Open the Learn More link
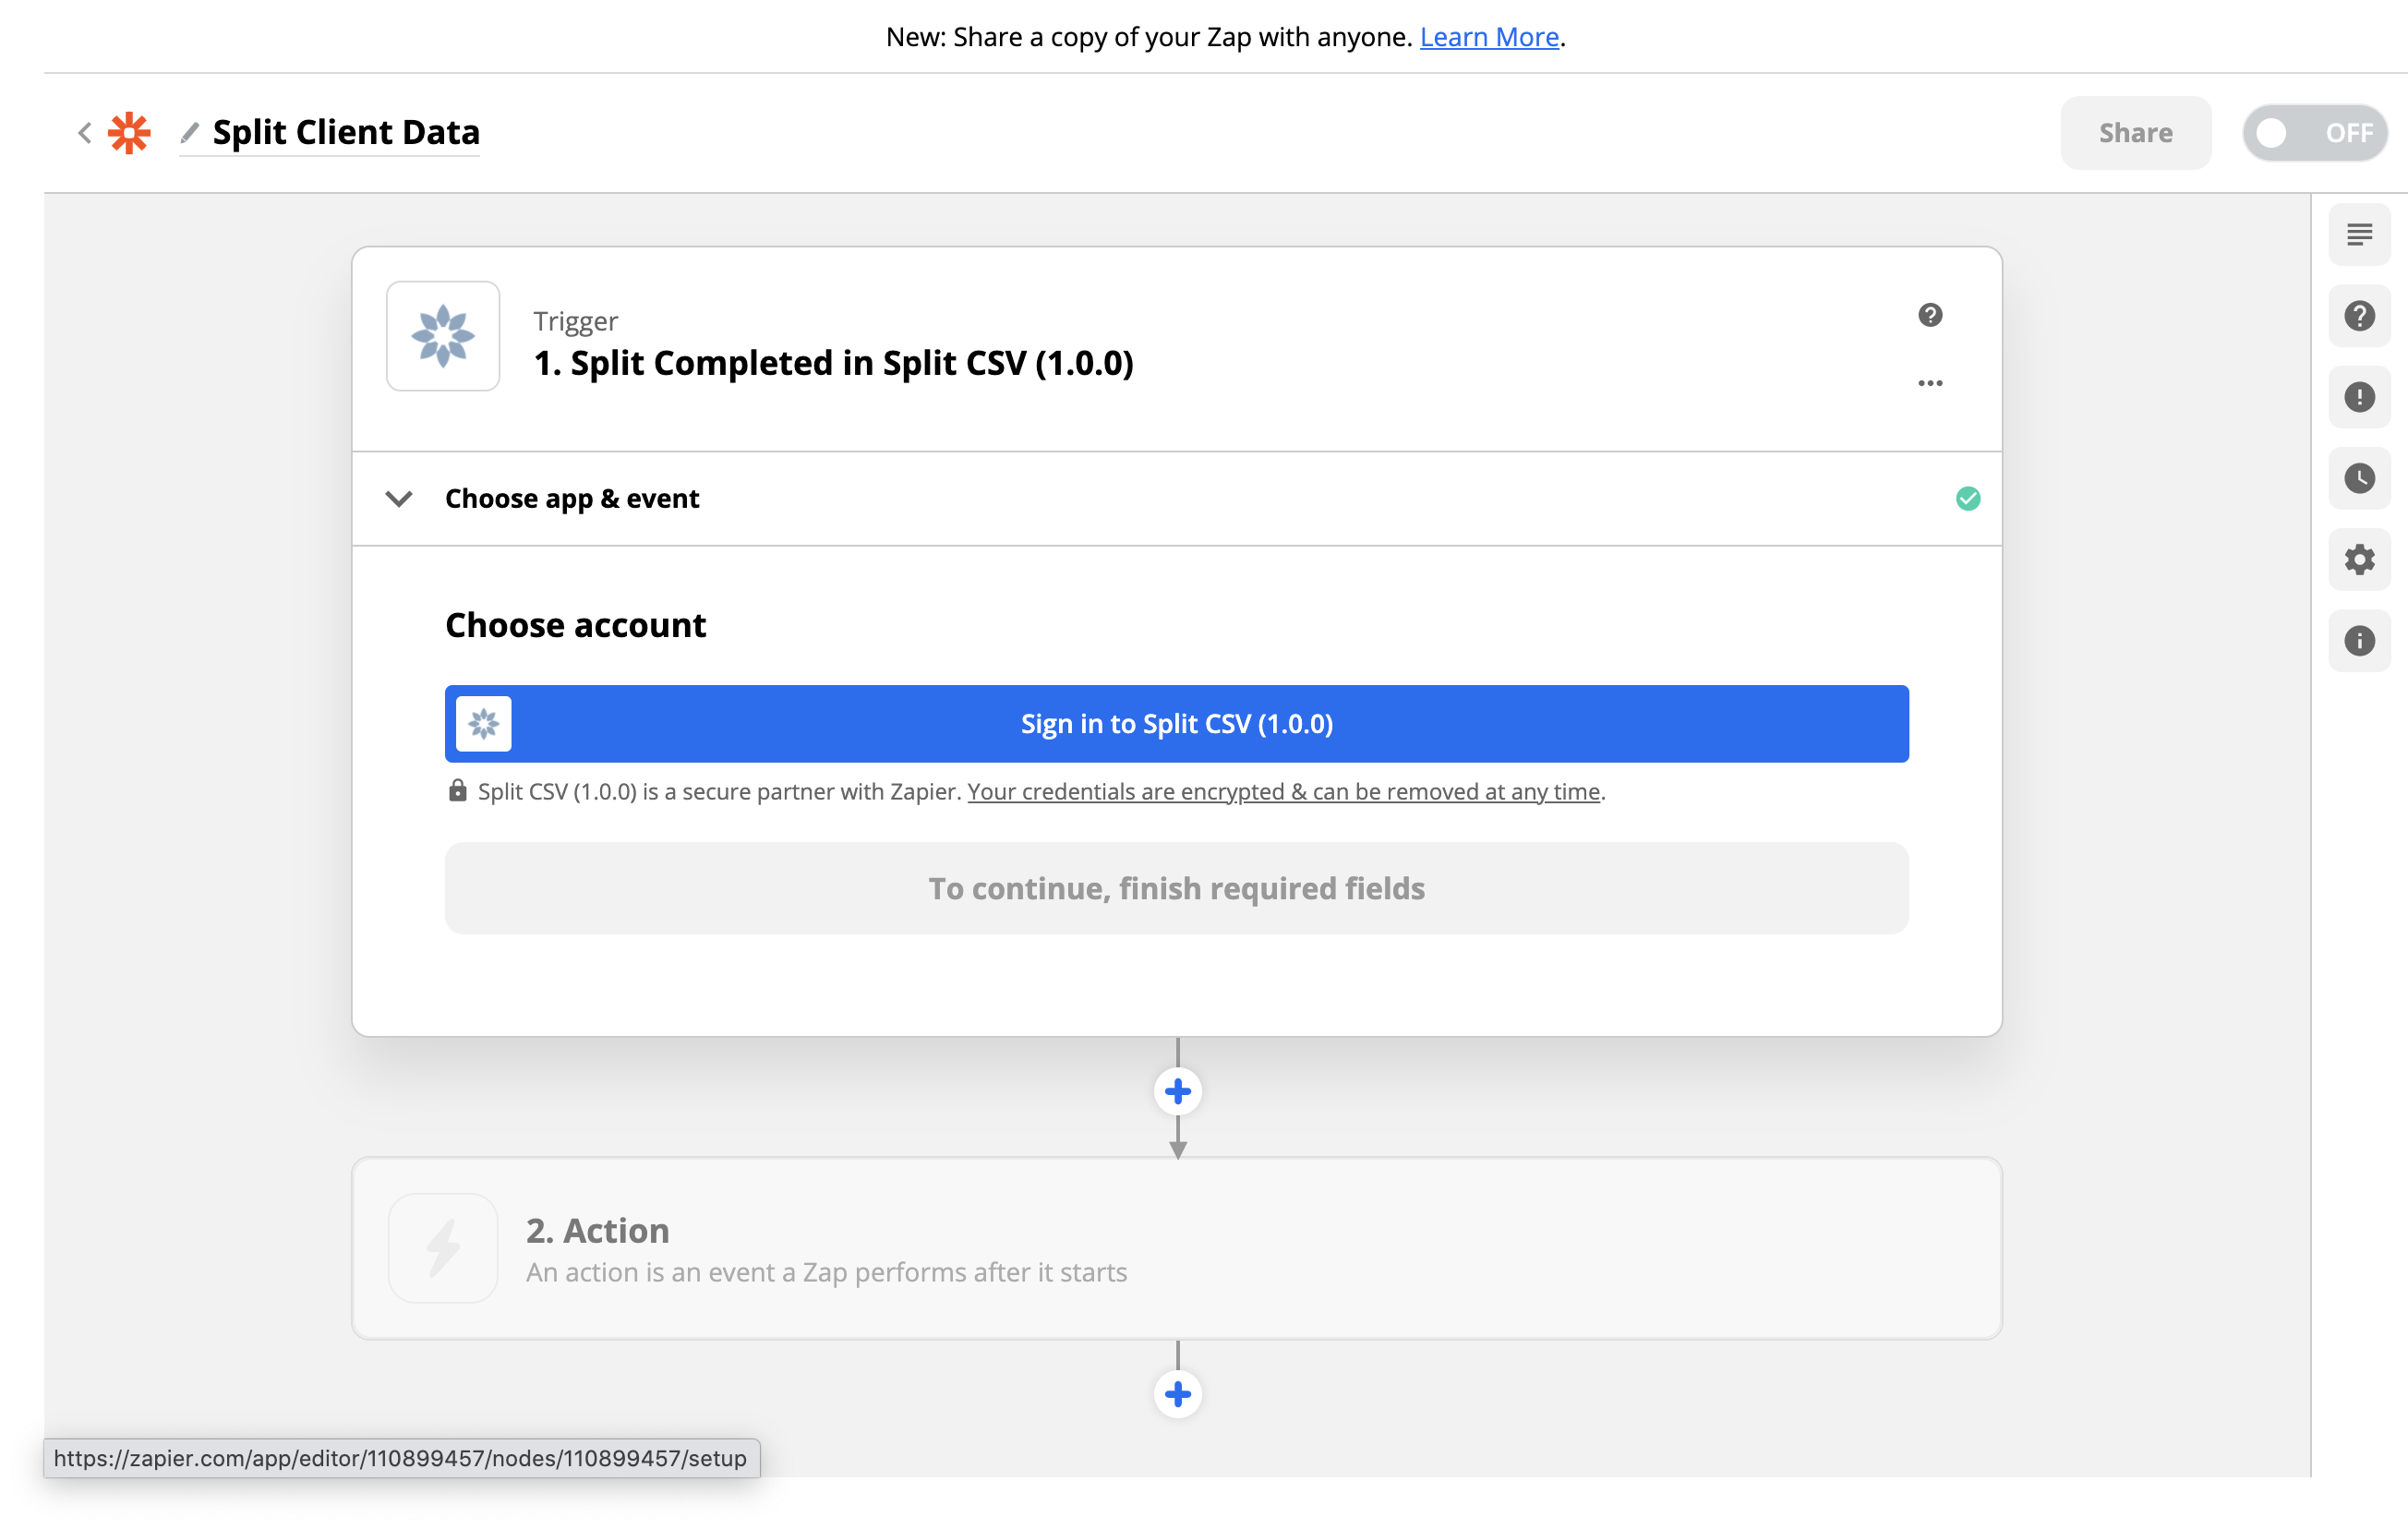This screenshot has width=2408, height=1529. (x=1489, y=37)
